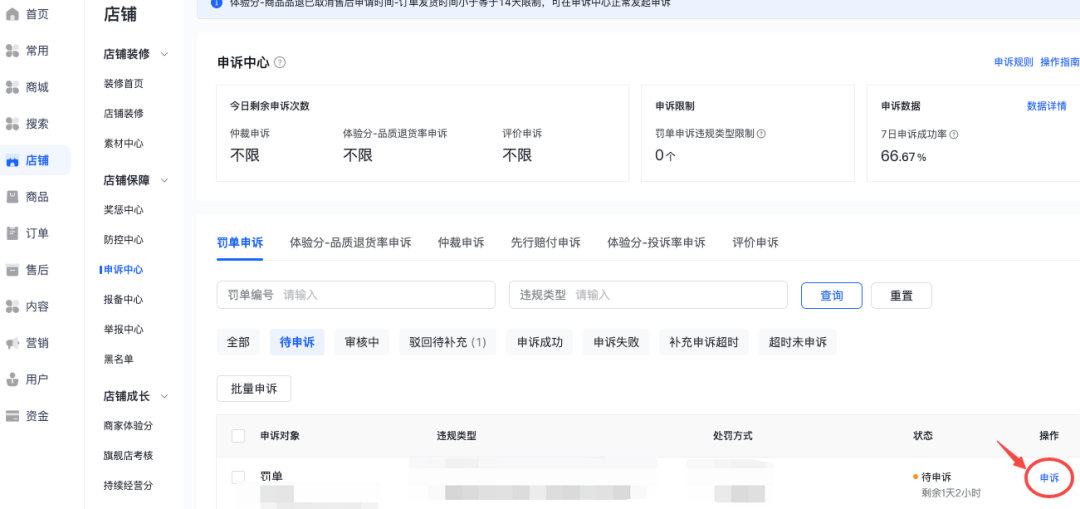Open the 商城 mall icon in sidebar
1080x509 pixels.
tap(13, 87)
